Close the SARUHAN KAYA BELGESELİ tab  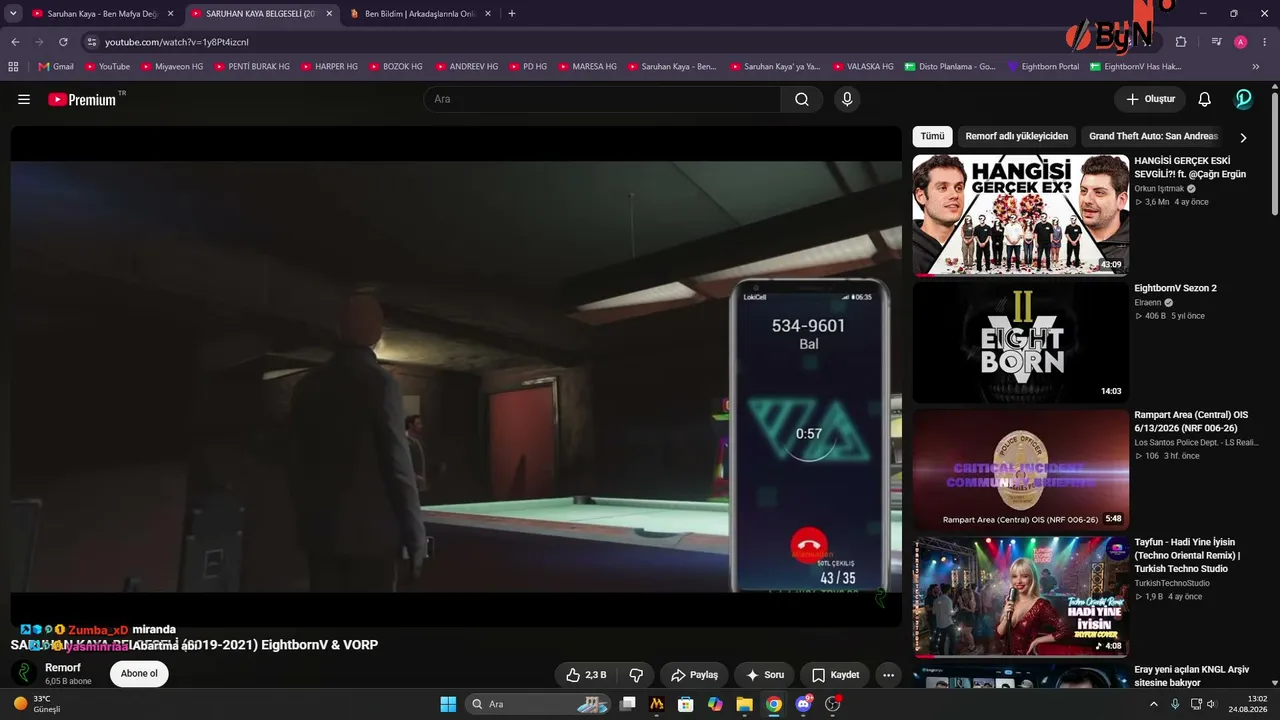[329, 14]
